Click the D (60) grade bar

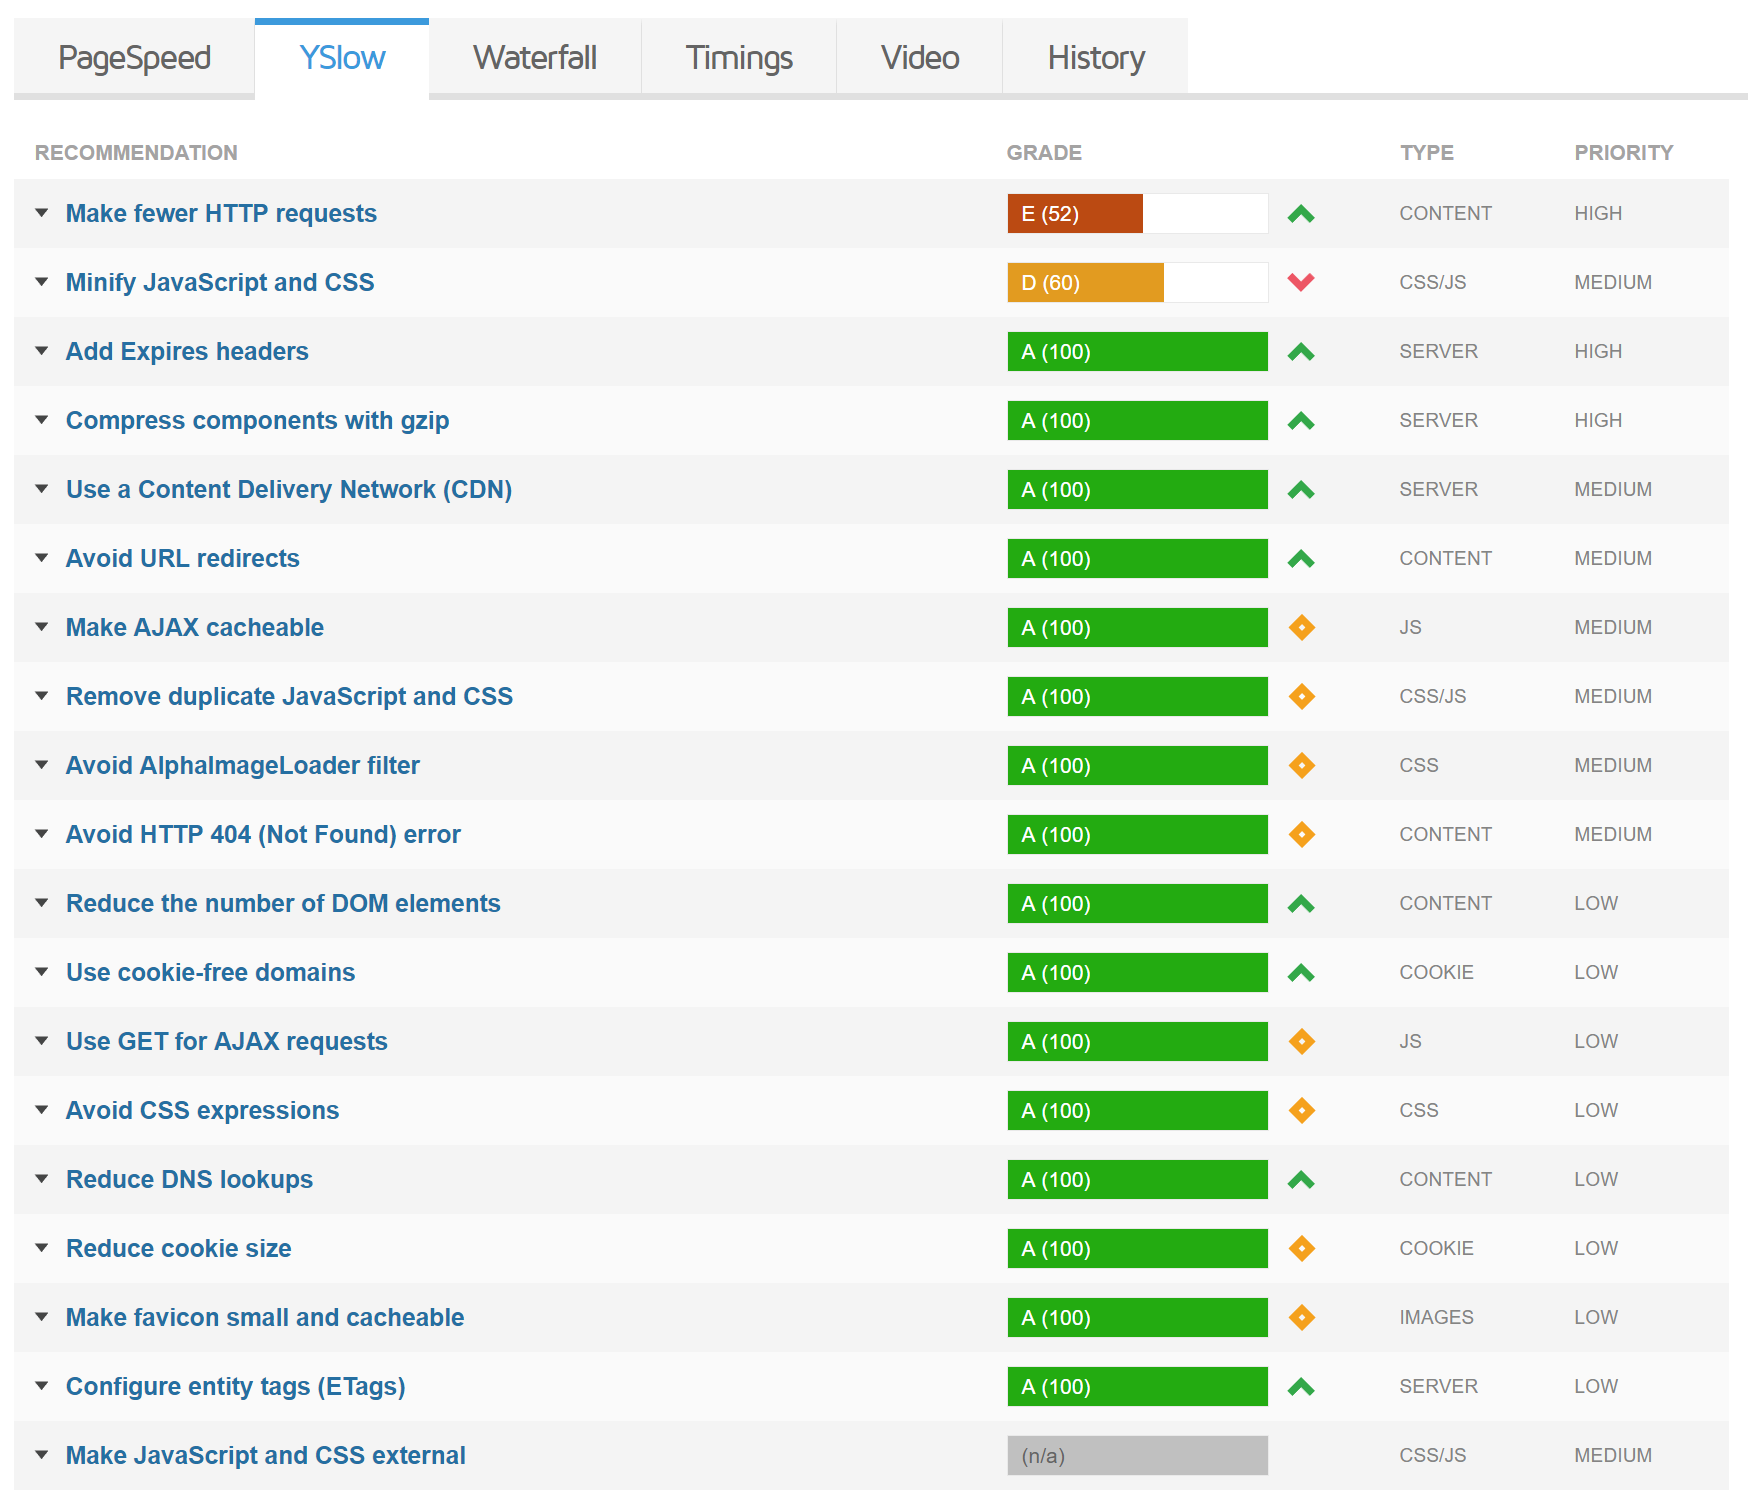point(1137,282)
